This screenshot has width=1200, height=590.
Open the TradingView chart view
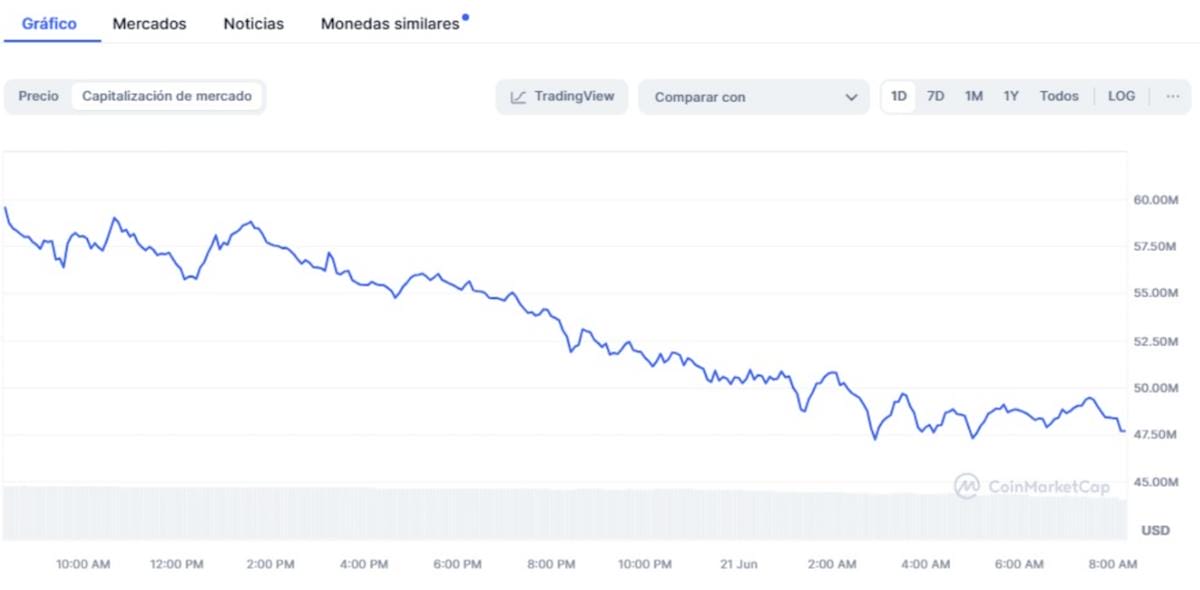[562, 97]
